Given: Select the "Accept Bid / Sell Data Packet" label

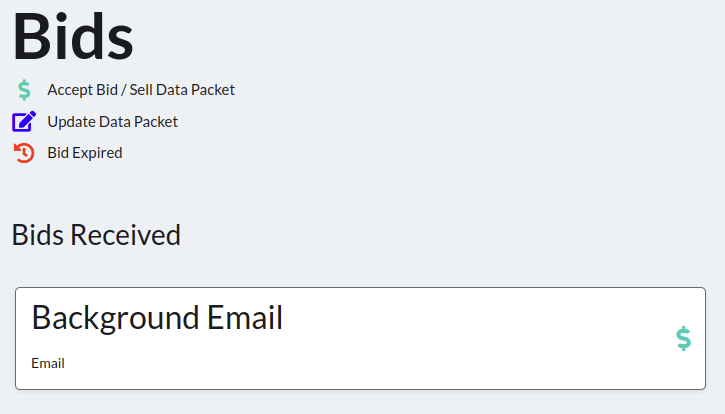Looking at the screenshot, I should coord(141,90).
